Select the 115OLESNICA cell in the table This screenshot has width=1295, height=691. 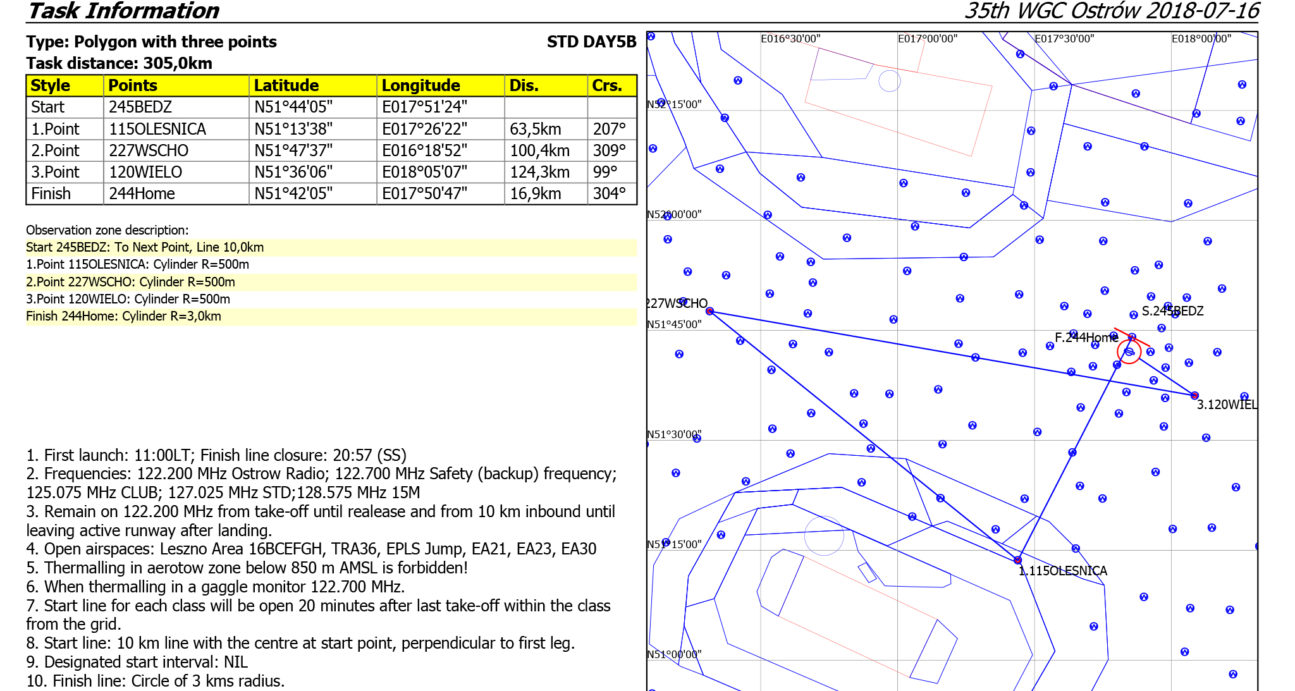(157, 129)
